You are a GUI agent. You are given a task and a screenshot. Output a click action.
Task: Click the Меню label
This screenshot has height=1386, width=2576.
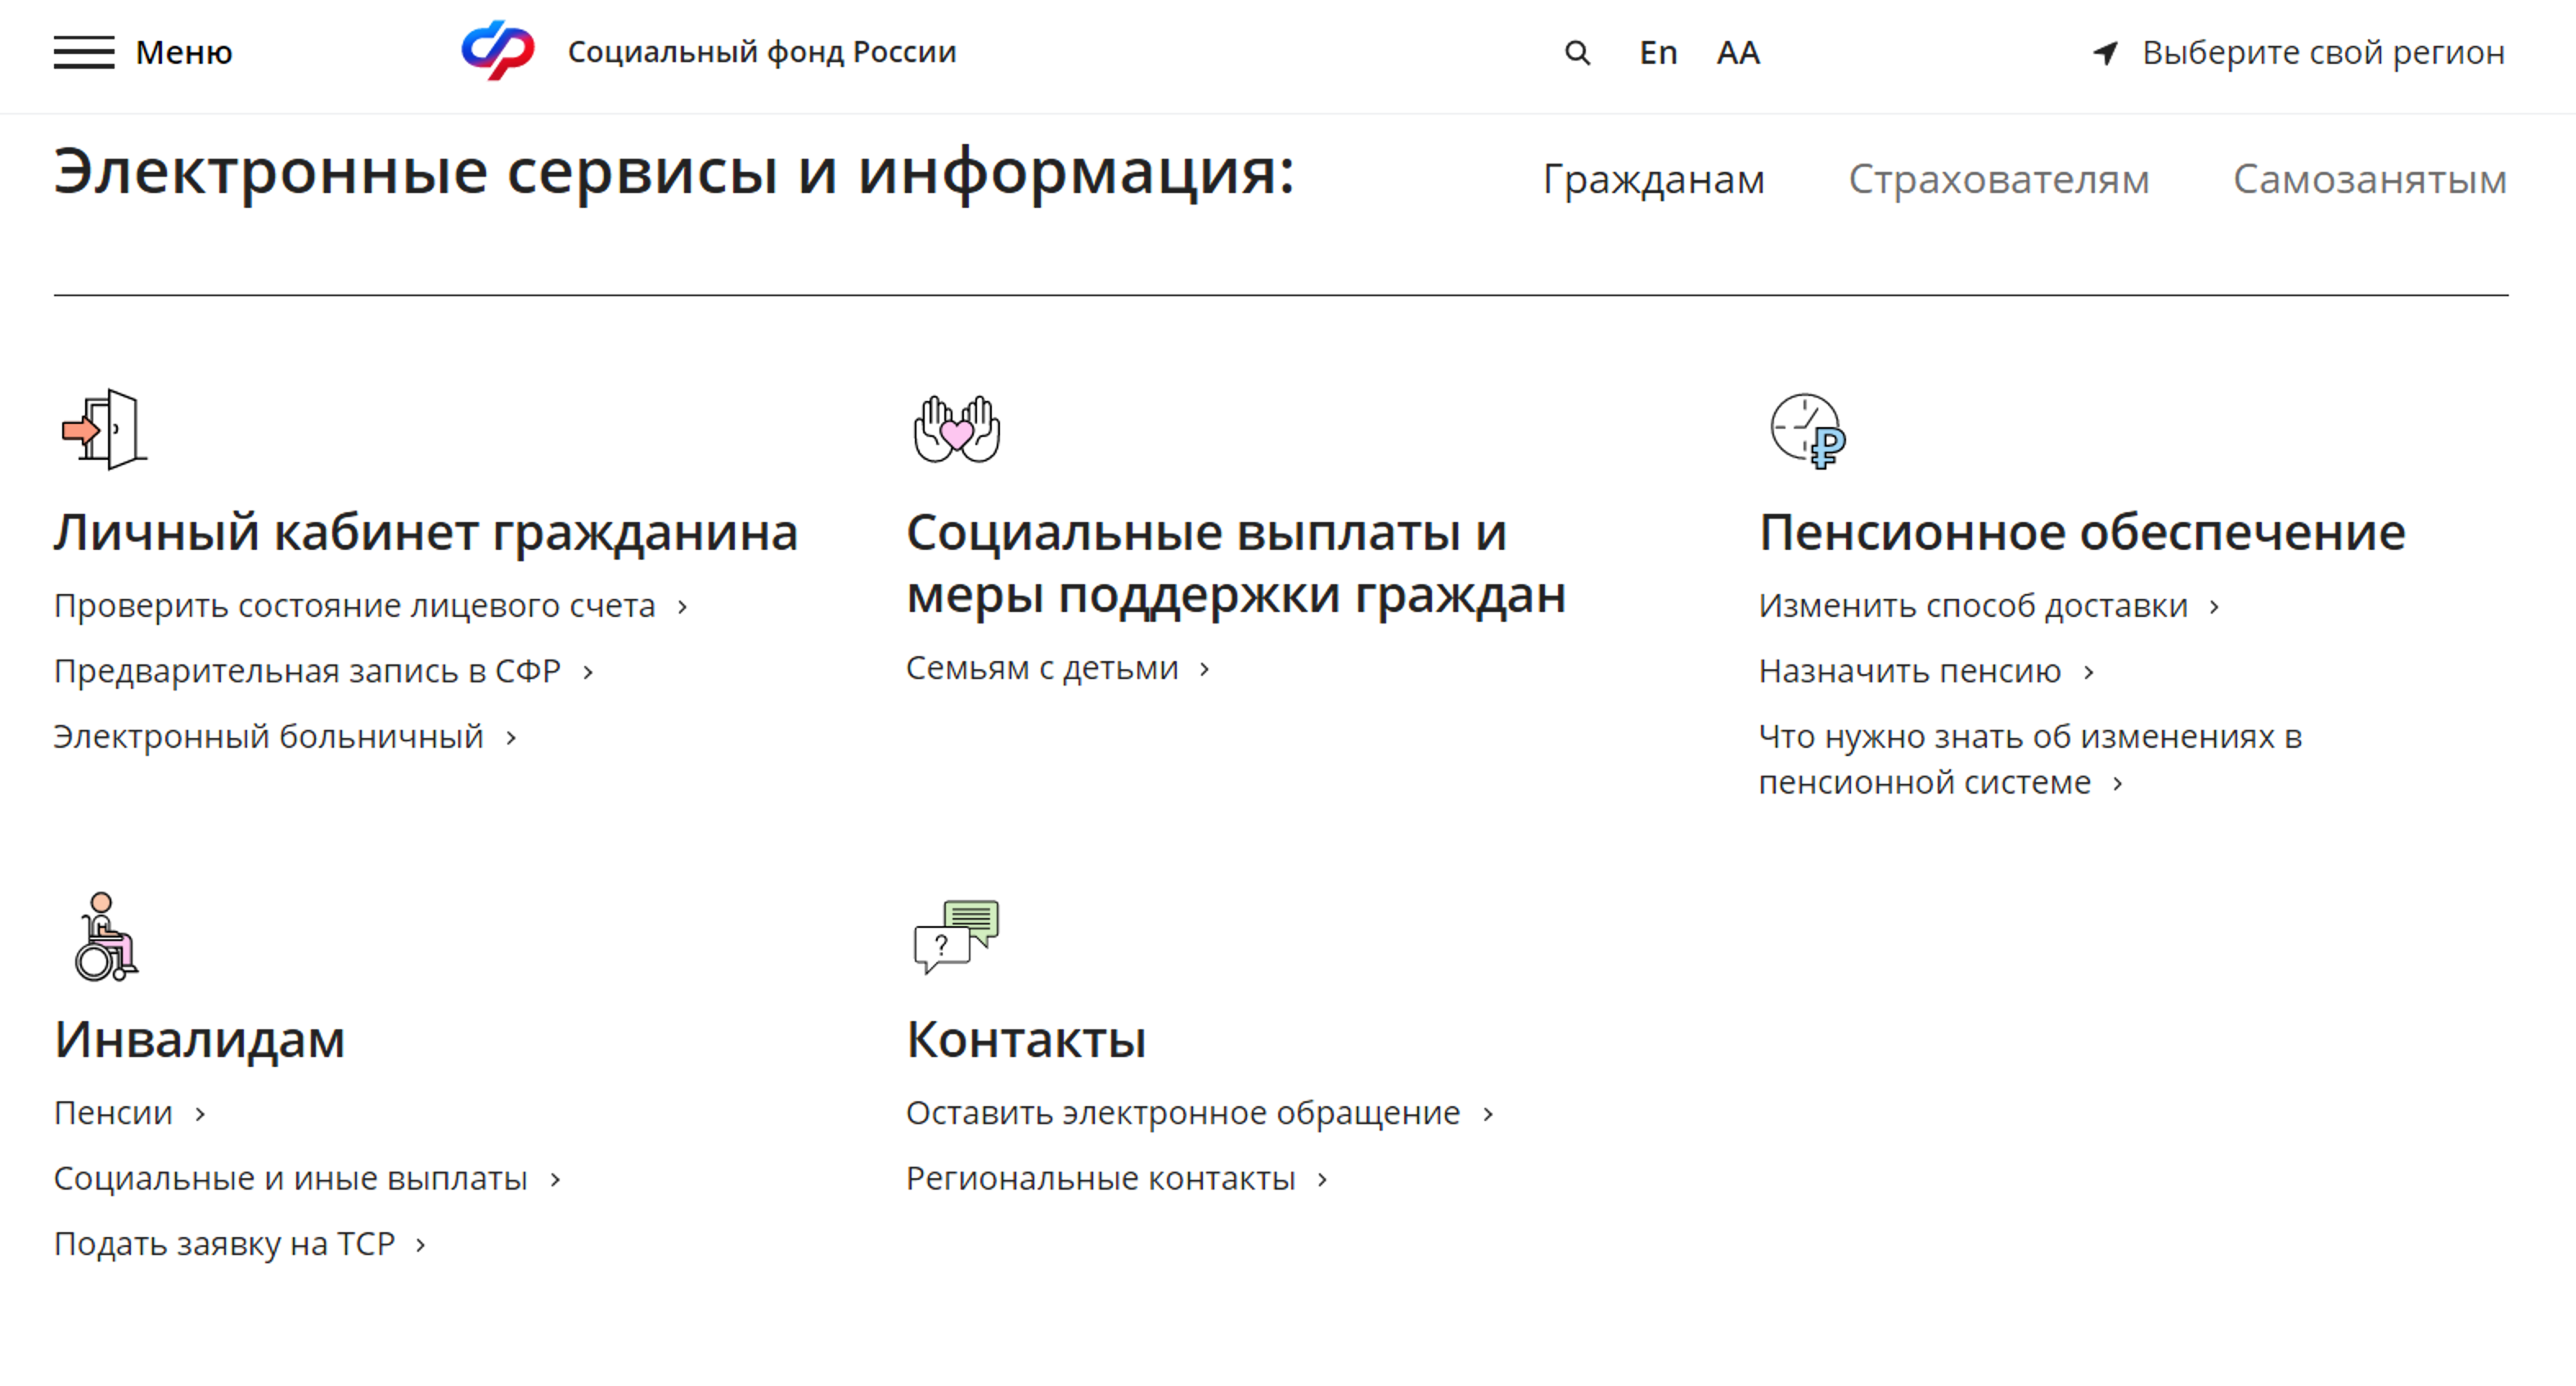coord(184,52)
